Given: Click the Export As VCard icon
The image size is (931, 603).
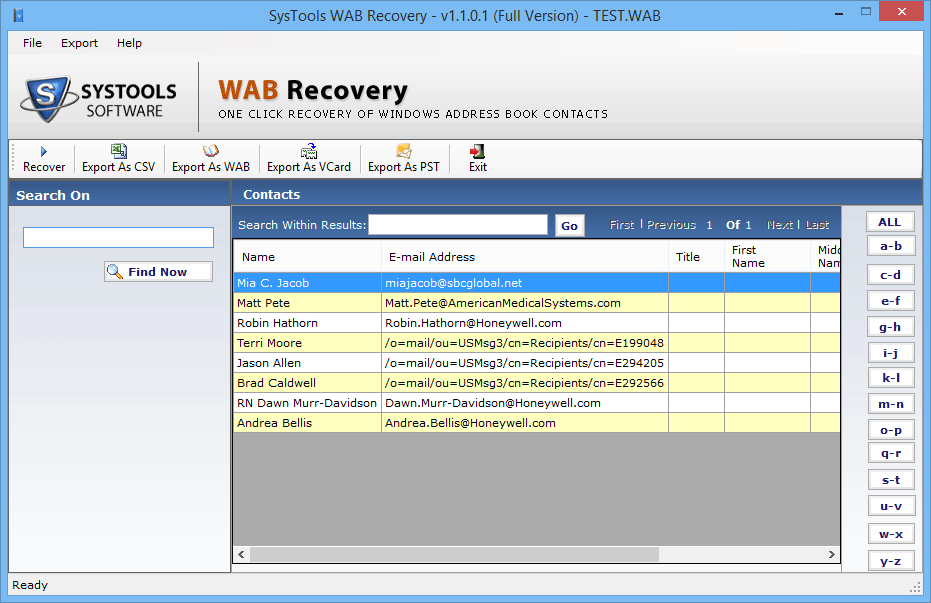Looking at the screenshot, I should pyautogui.click(x=309, y=151).
